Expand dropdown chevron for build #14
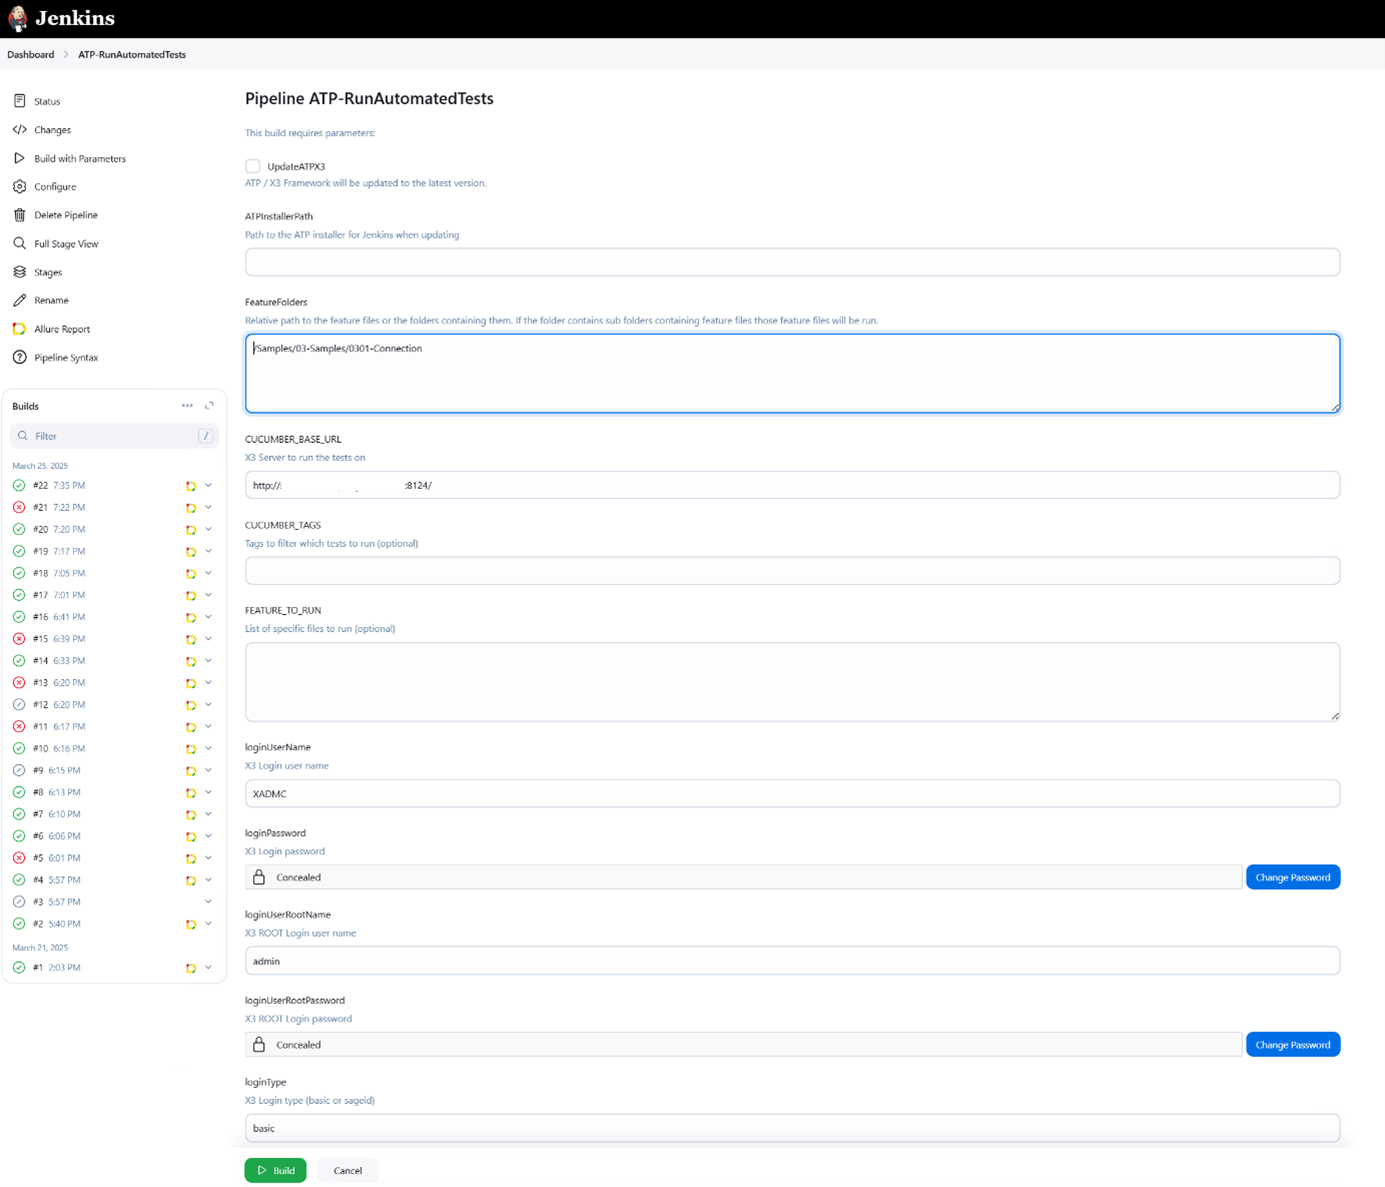 coord(209,661)
